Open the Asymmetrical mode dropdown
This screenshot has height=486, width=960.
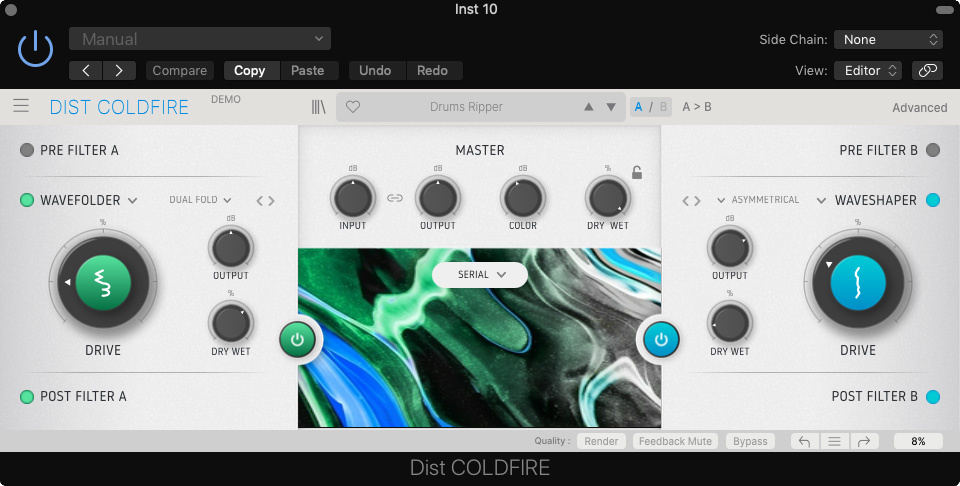pyautogui.click(x=758, y=200)
